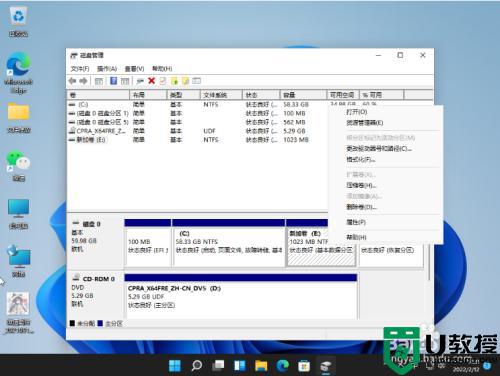Select the 磁盘 0 磁盘分区 1 volume row
Screen dimensions: 500x376
(x=197, y=113)
